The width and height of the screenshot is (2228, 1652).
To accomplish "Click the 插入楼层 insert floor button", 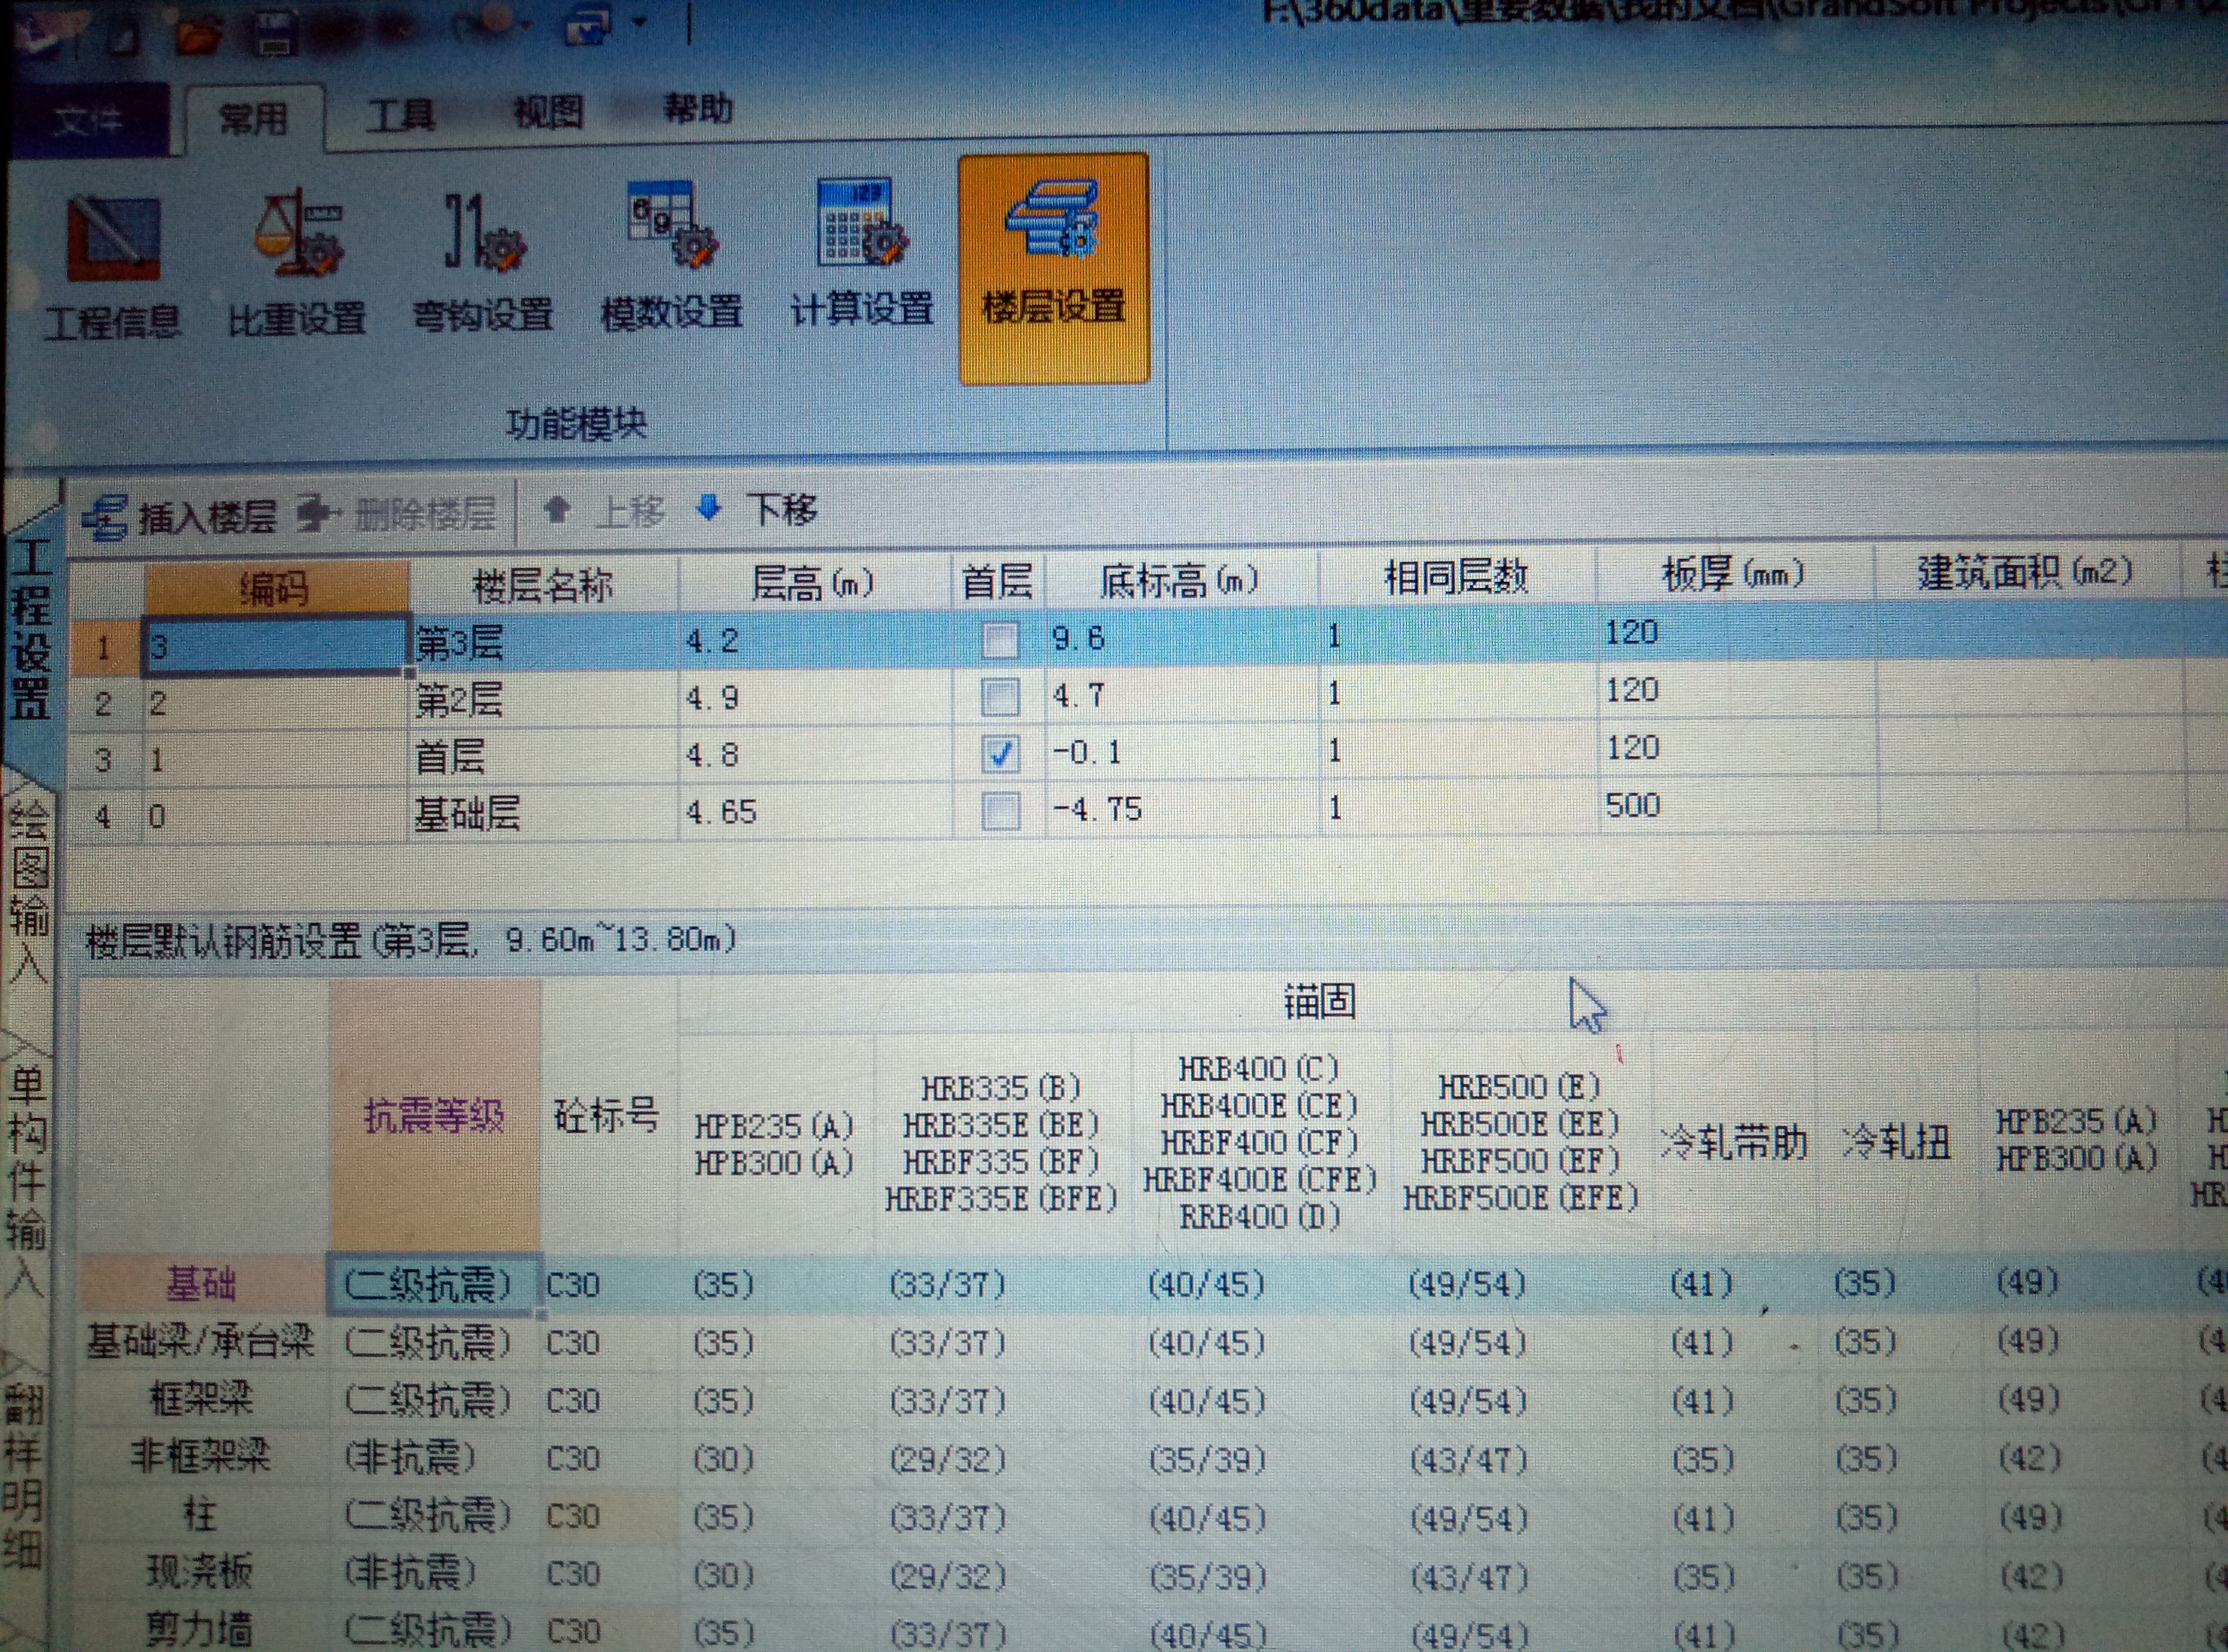I will [x=180, y=516].
